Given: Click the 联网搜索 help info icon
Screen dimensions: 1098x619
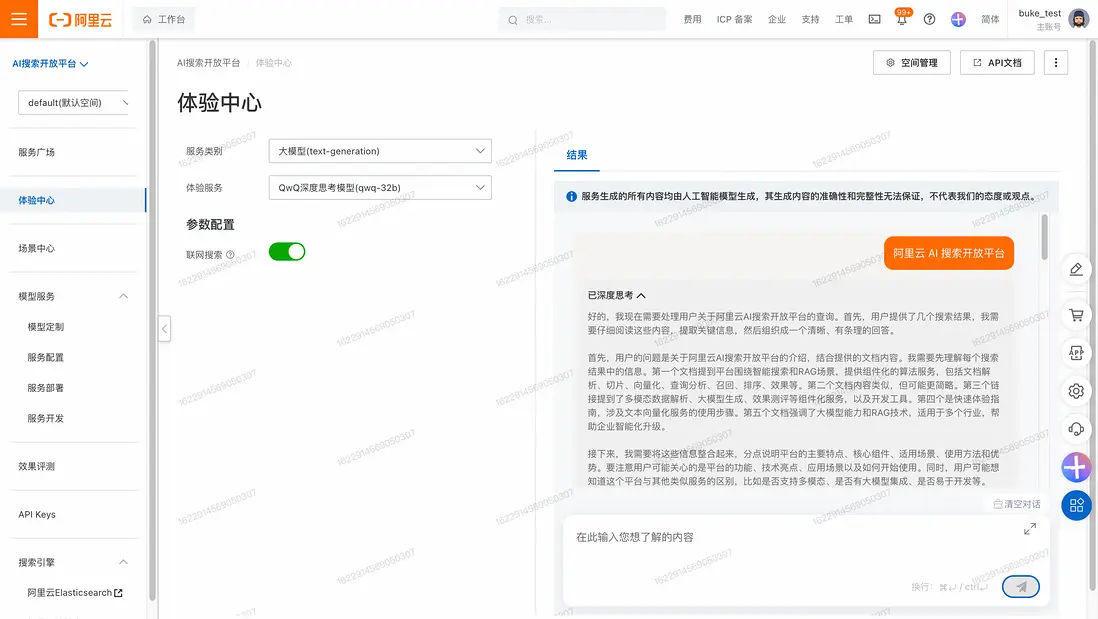Looking at the screenshot, I should [230, 255].
